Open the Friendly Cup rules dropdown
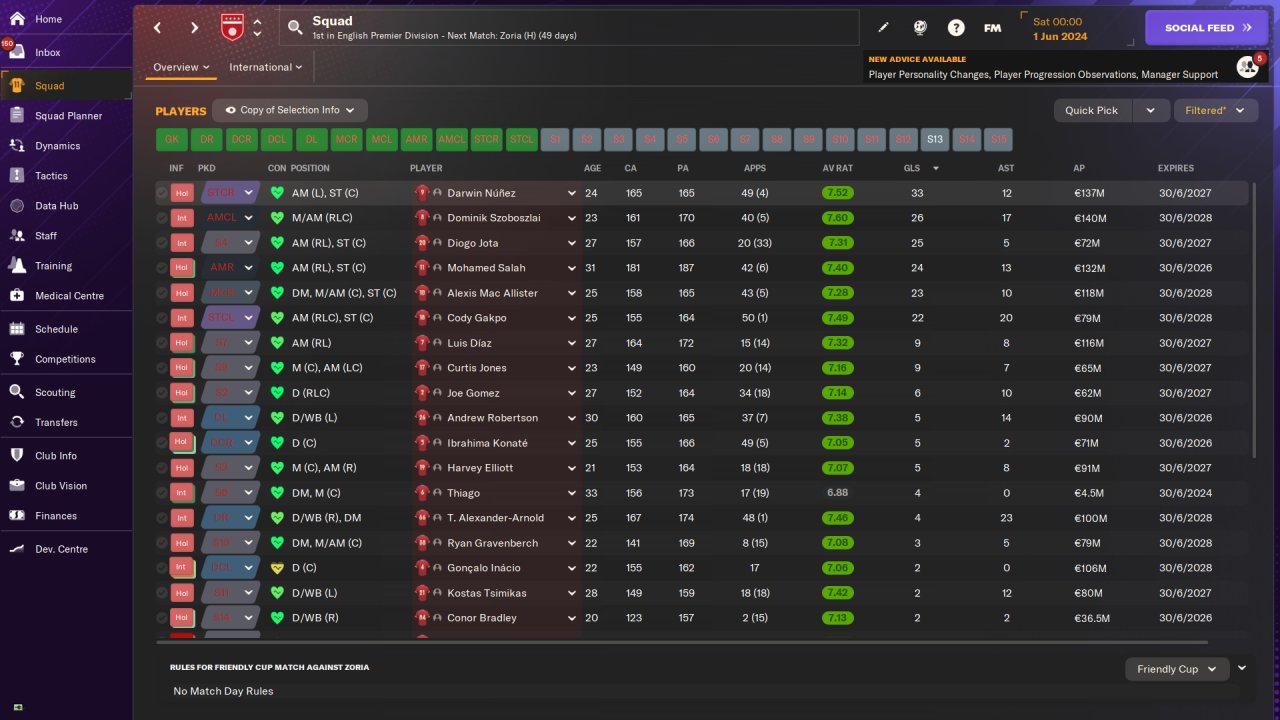Viewport: 1280px width, 720px height. pyautogui.click(x=1177, y=669)
